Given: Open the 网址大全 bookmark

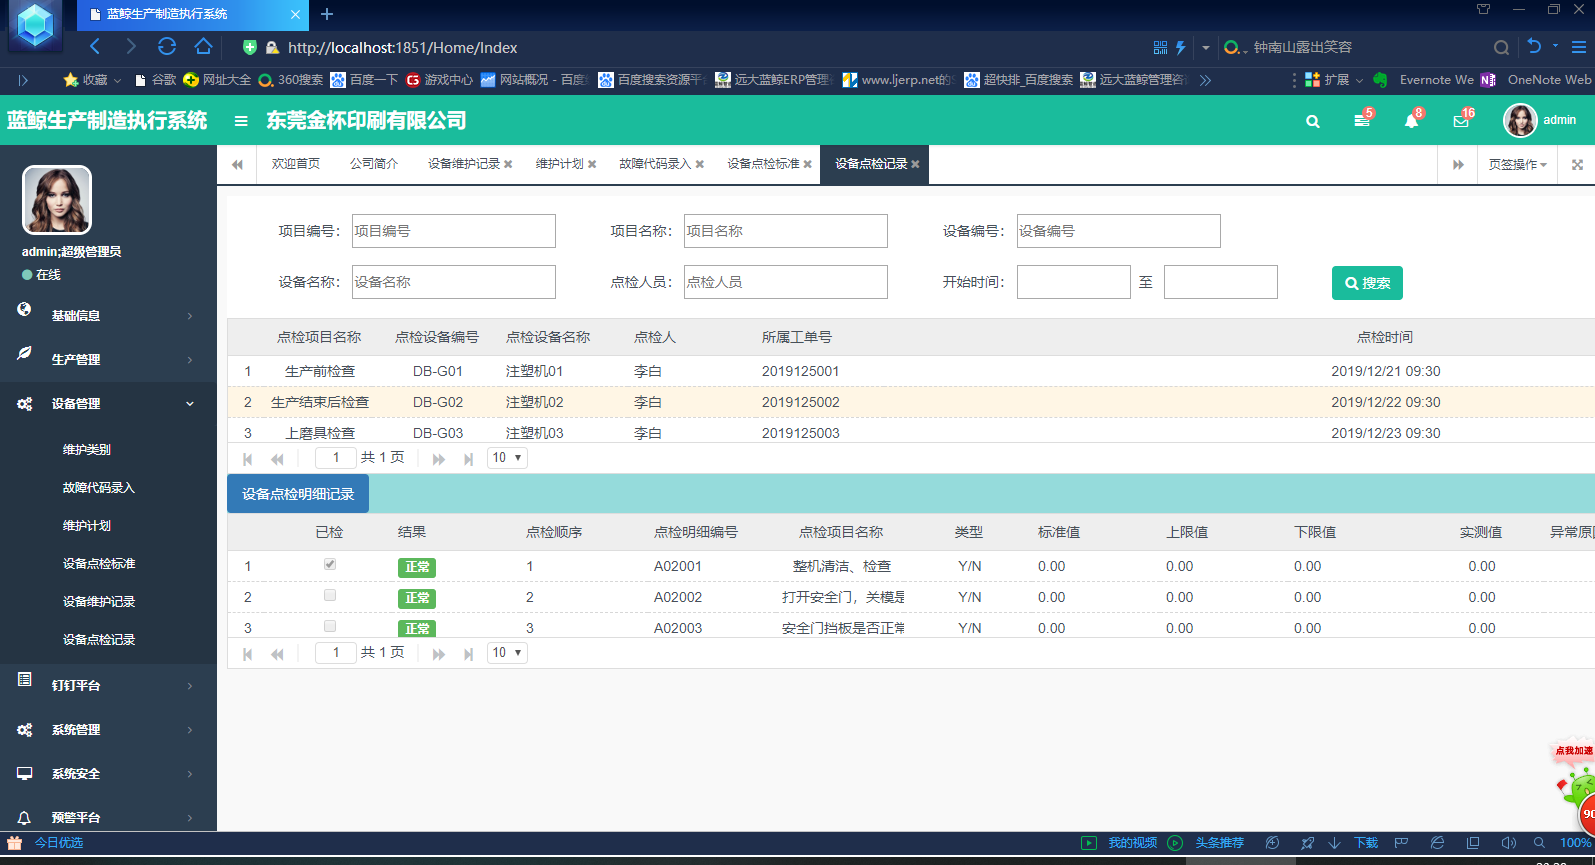Looking at the screenshot, I should [x=217, y=80].
